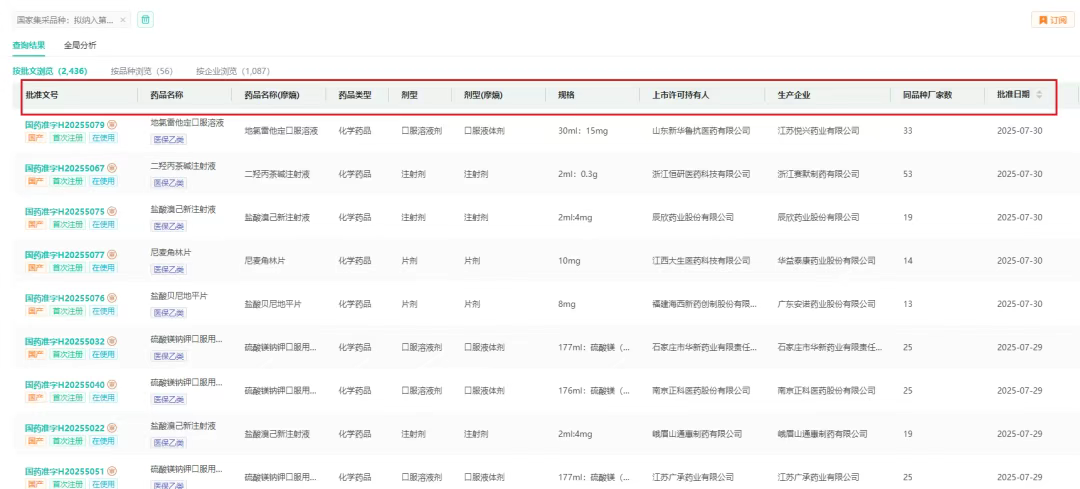Viewport: 1080px width, 489px height.
Task: Open approval number 国药准字H20255032
Action: [x=65, y=342]
